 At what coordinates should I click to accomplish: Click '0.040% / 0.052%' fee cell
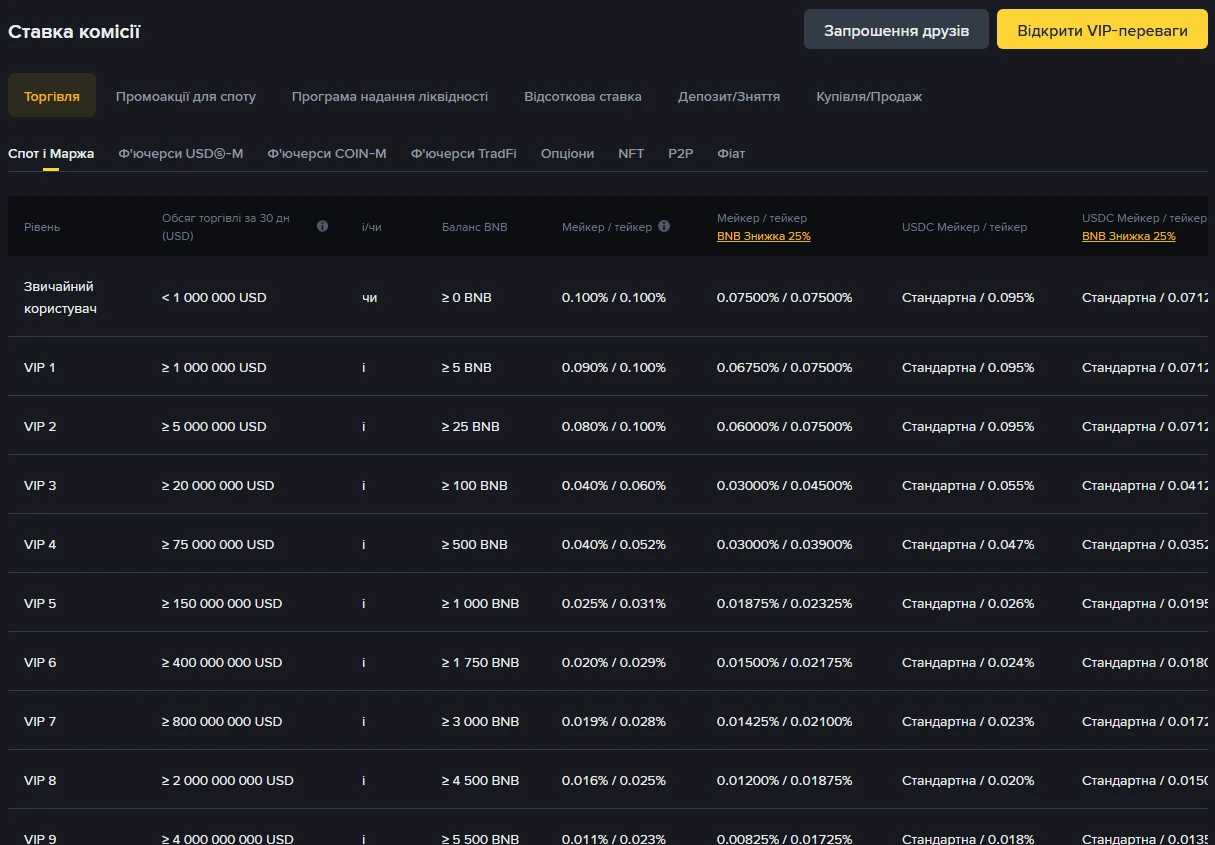pos(614,544)
